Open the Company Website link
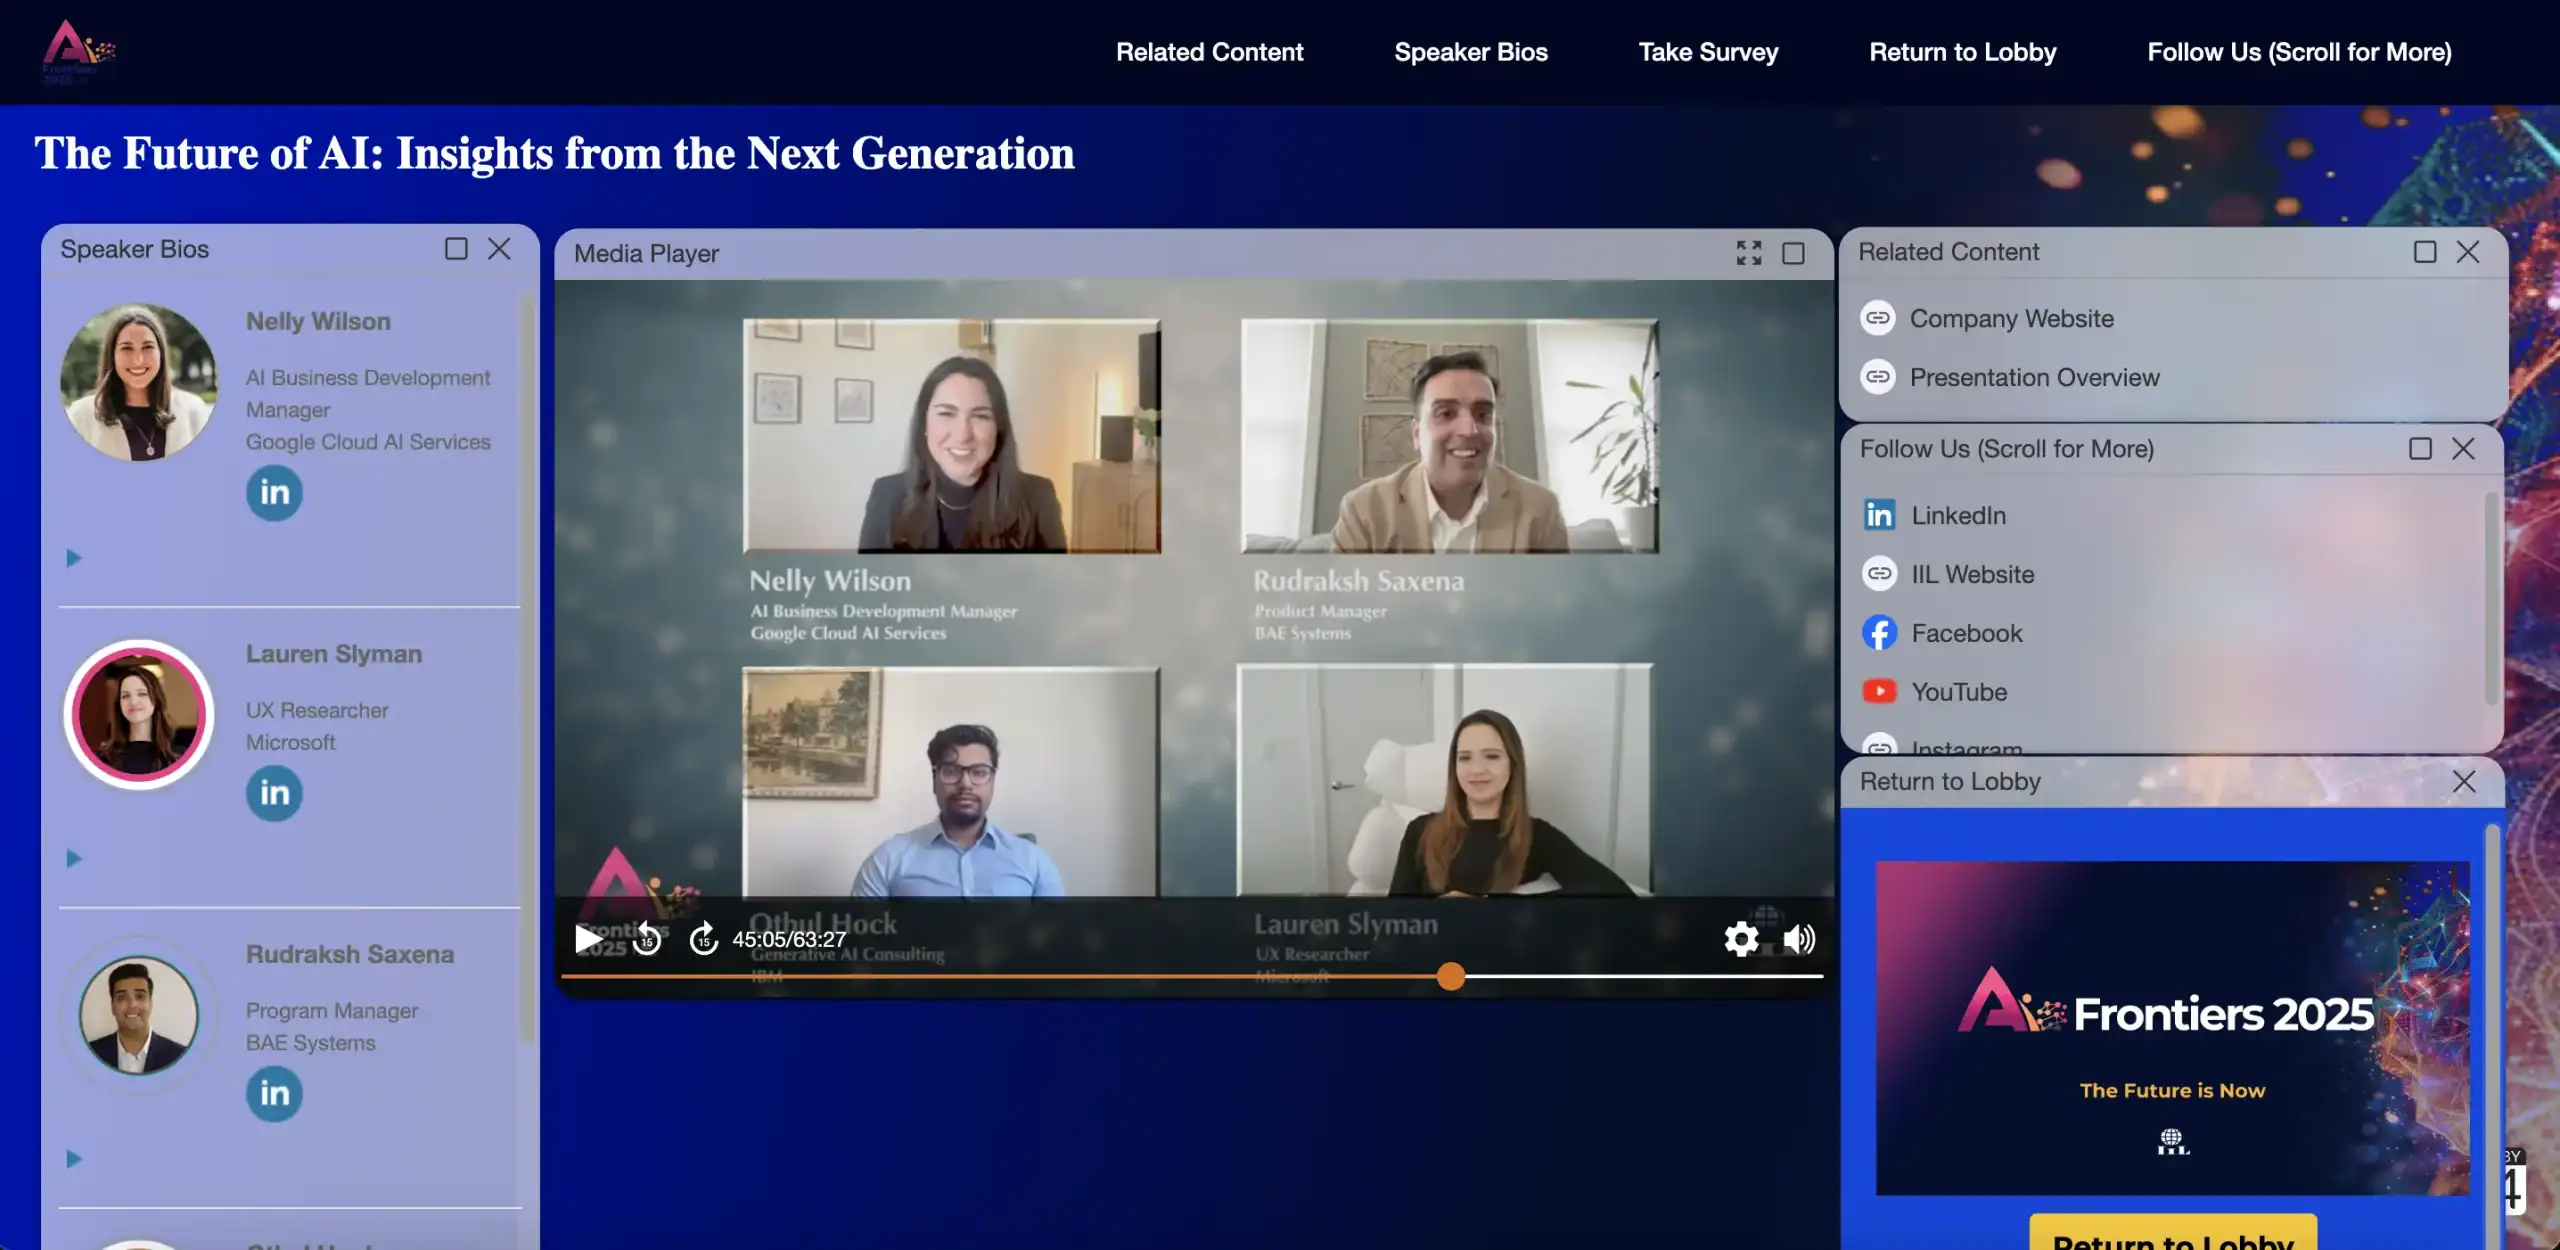2560x1250 pixels. click(x=2011, y=318)
